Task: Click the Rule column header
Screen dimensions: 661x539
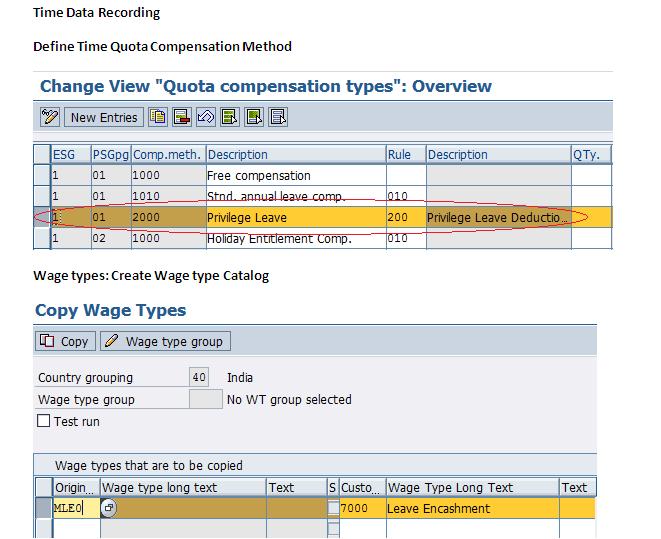Action: pos(398,155)
